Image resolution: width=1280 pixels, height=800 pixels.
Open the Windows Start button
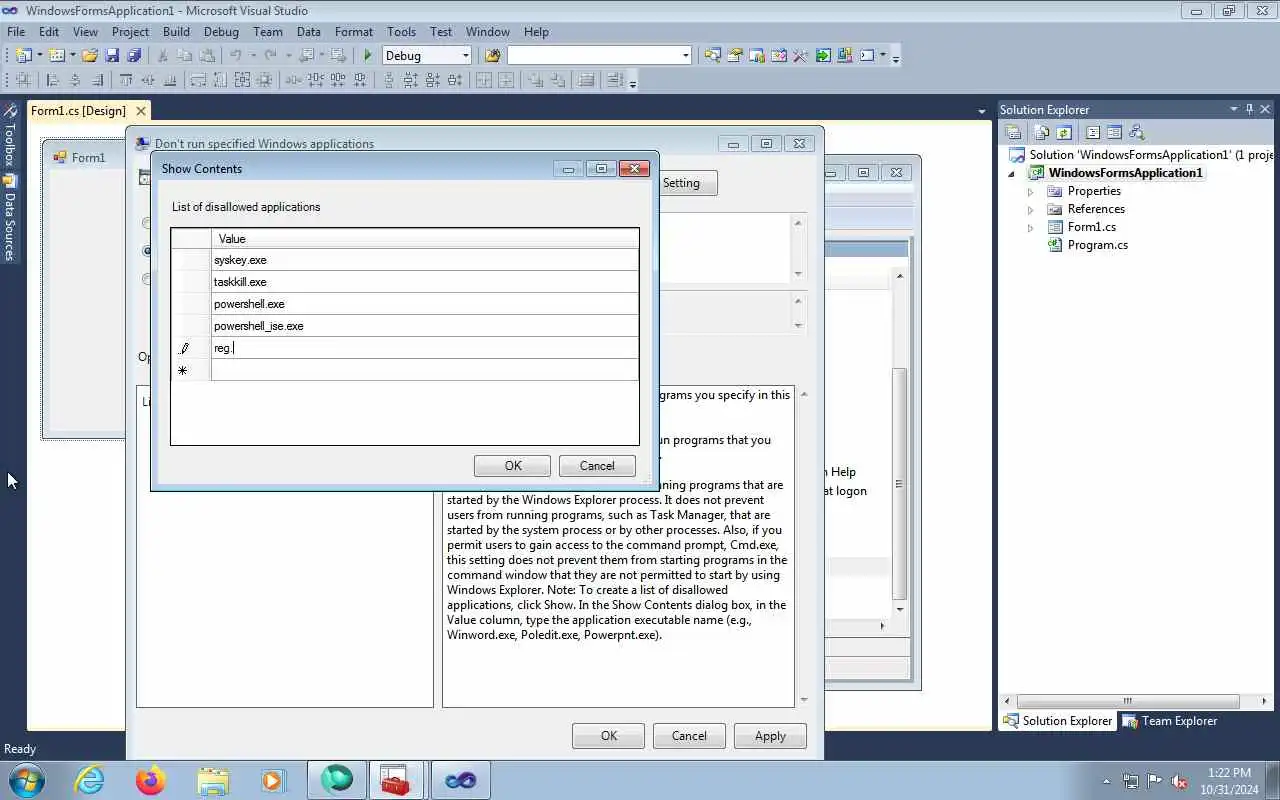tap(26, 780)
